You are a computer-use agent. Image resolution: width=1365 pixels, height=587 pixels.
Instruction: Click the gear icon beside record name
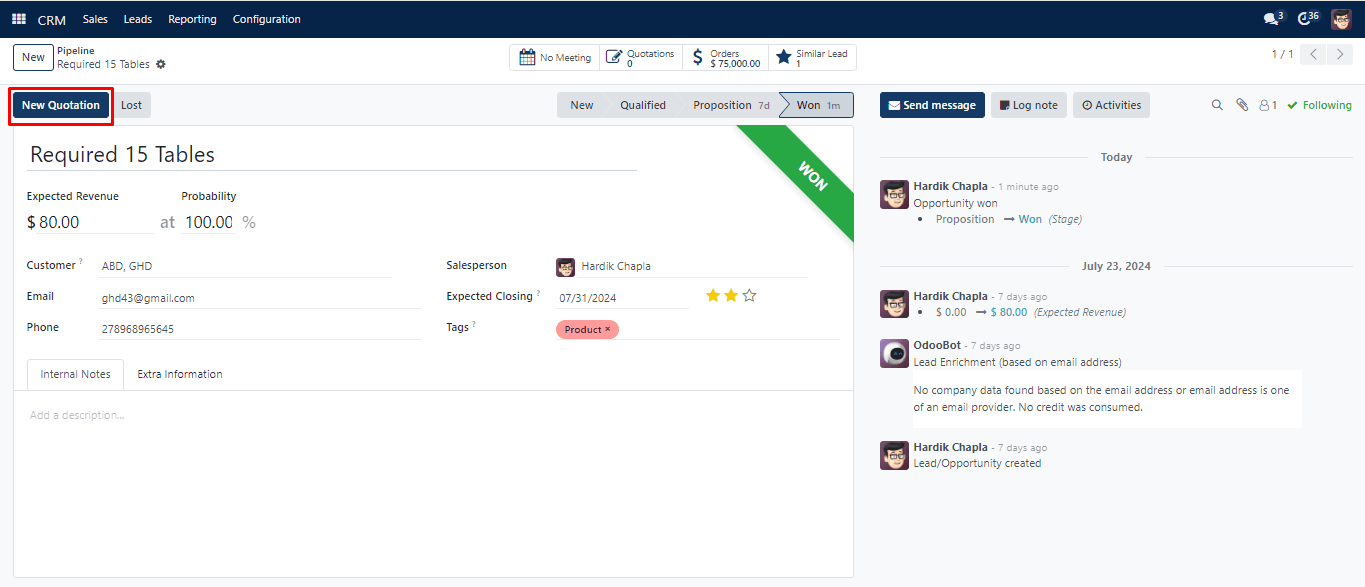point(161,64)
